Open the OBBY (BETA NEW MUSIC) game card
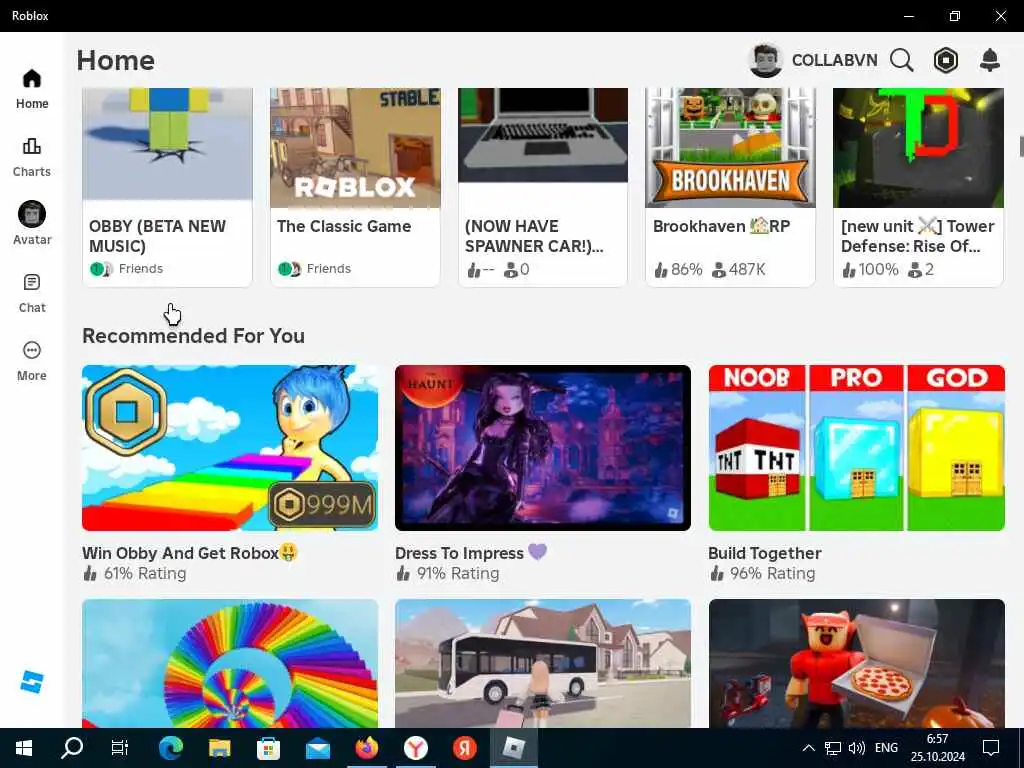The width and height of the screenshot is (1024, 768). coord(167,188)
